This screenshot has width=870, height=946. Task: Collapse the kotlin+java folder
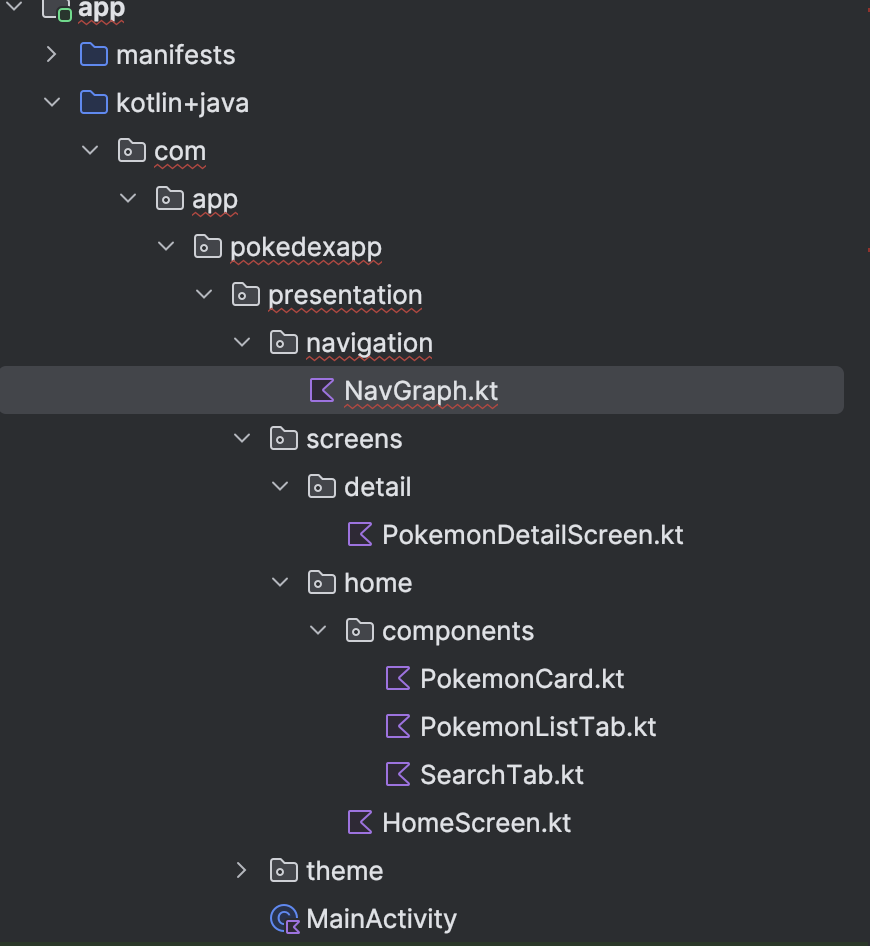52,102
